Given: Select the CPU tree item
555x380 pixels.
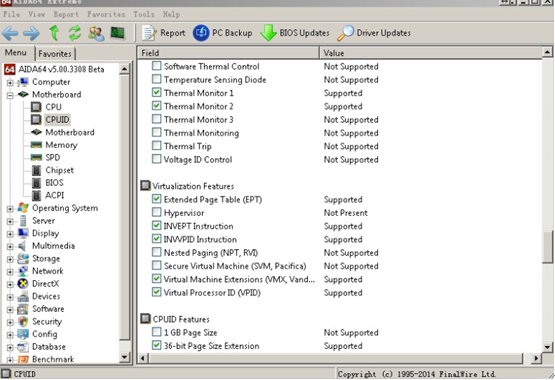Looking at the screenshot, I should pyautogui.click(x=53, y=107).
